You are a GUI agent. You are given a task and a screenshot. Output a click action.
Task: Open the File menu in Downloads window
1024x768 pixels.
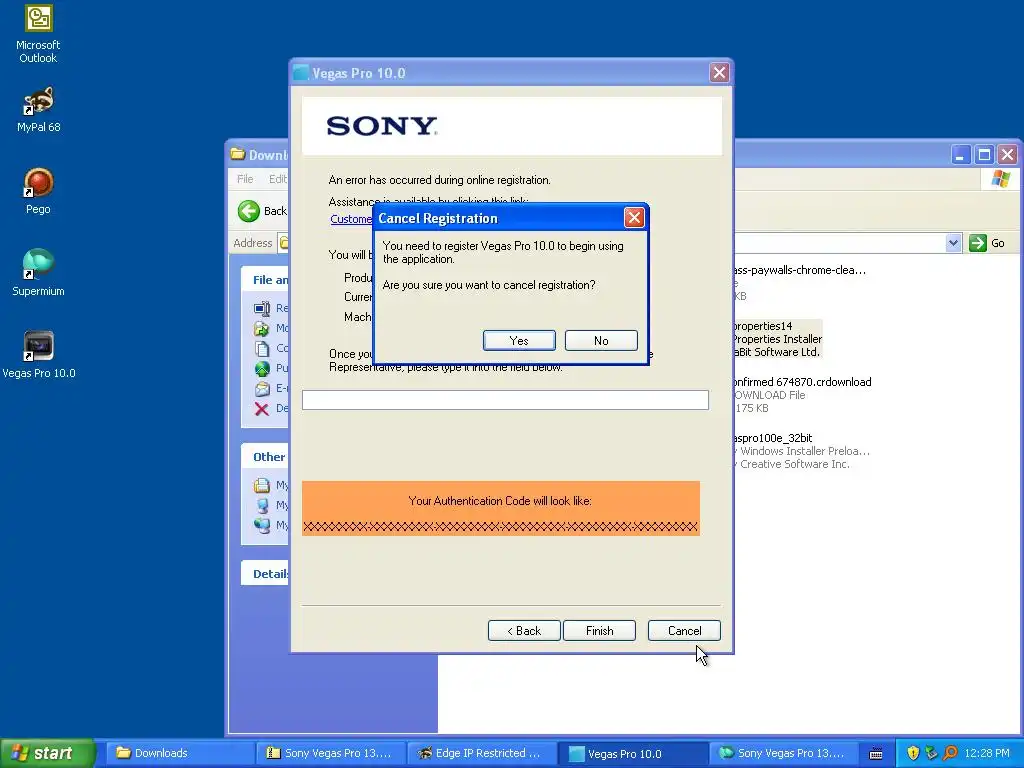coord(245,178)
